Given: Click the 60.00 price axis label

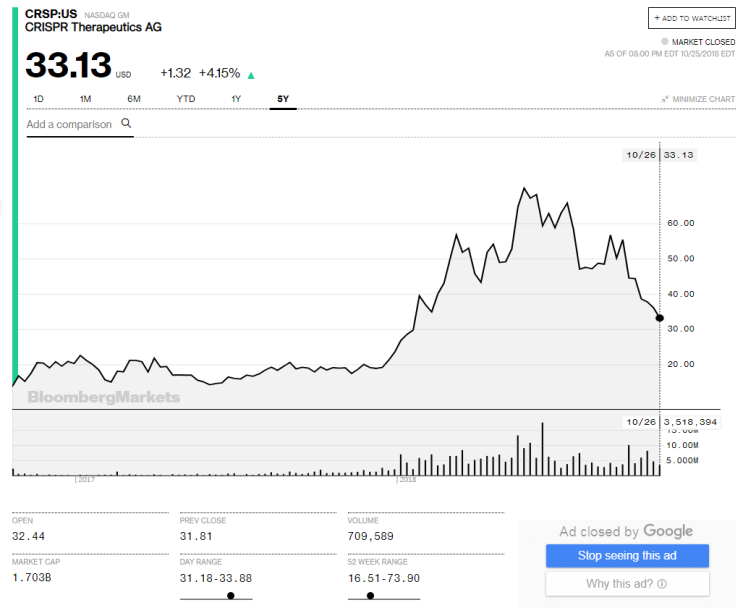Looking at the screenshot, I should (x=681, y=223).
